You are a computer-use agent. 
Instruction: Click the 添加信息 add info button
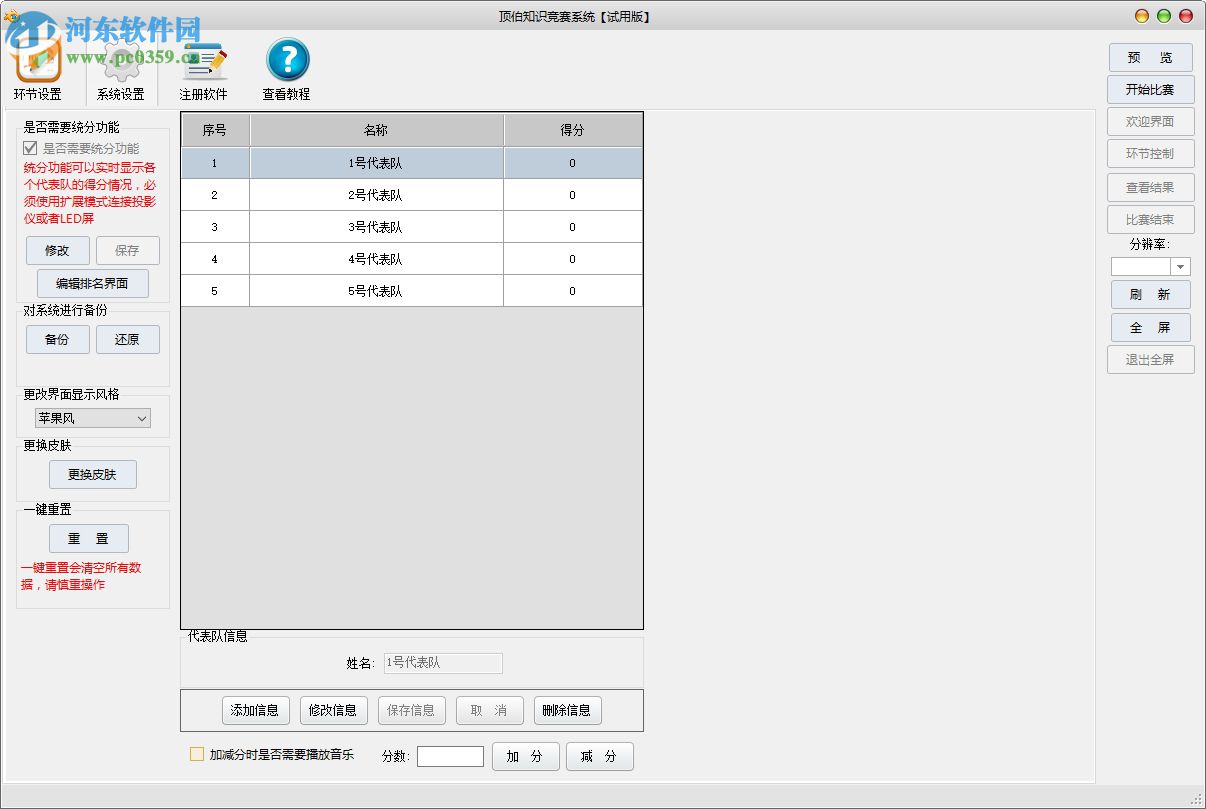coord(255,710)
